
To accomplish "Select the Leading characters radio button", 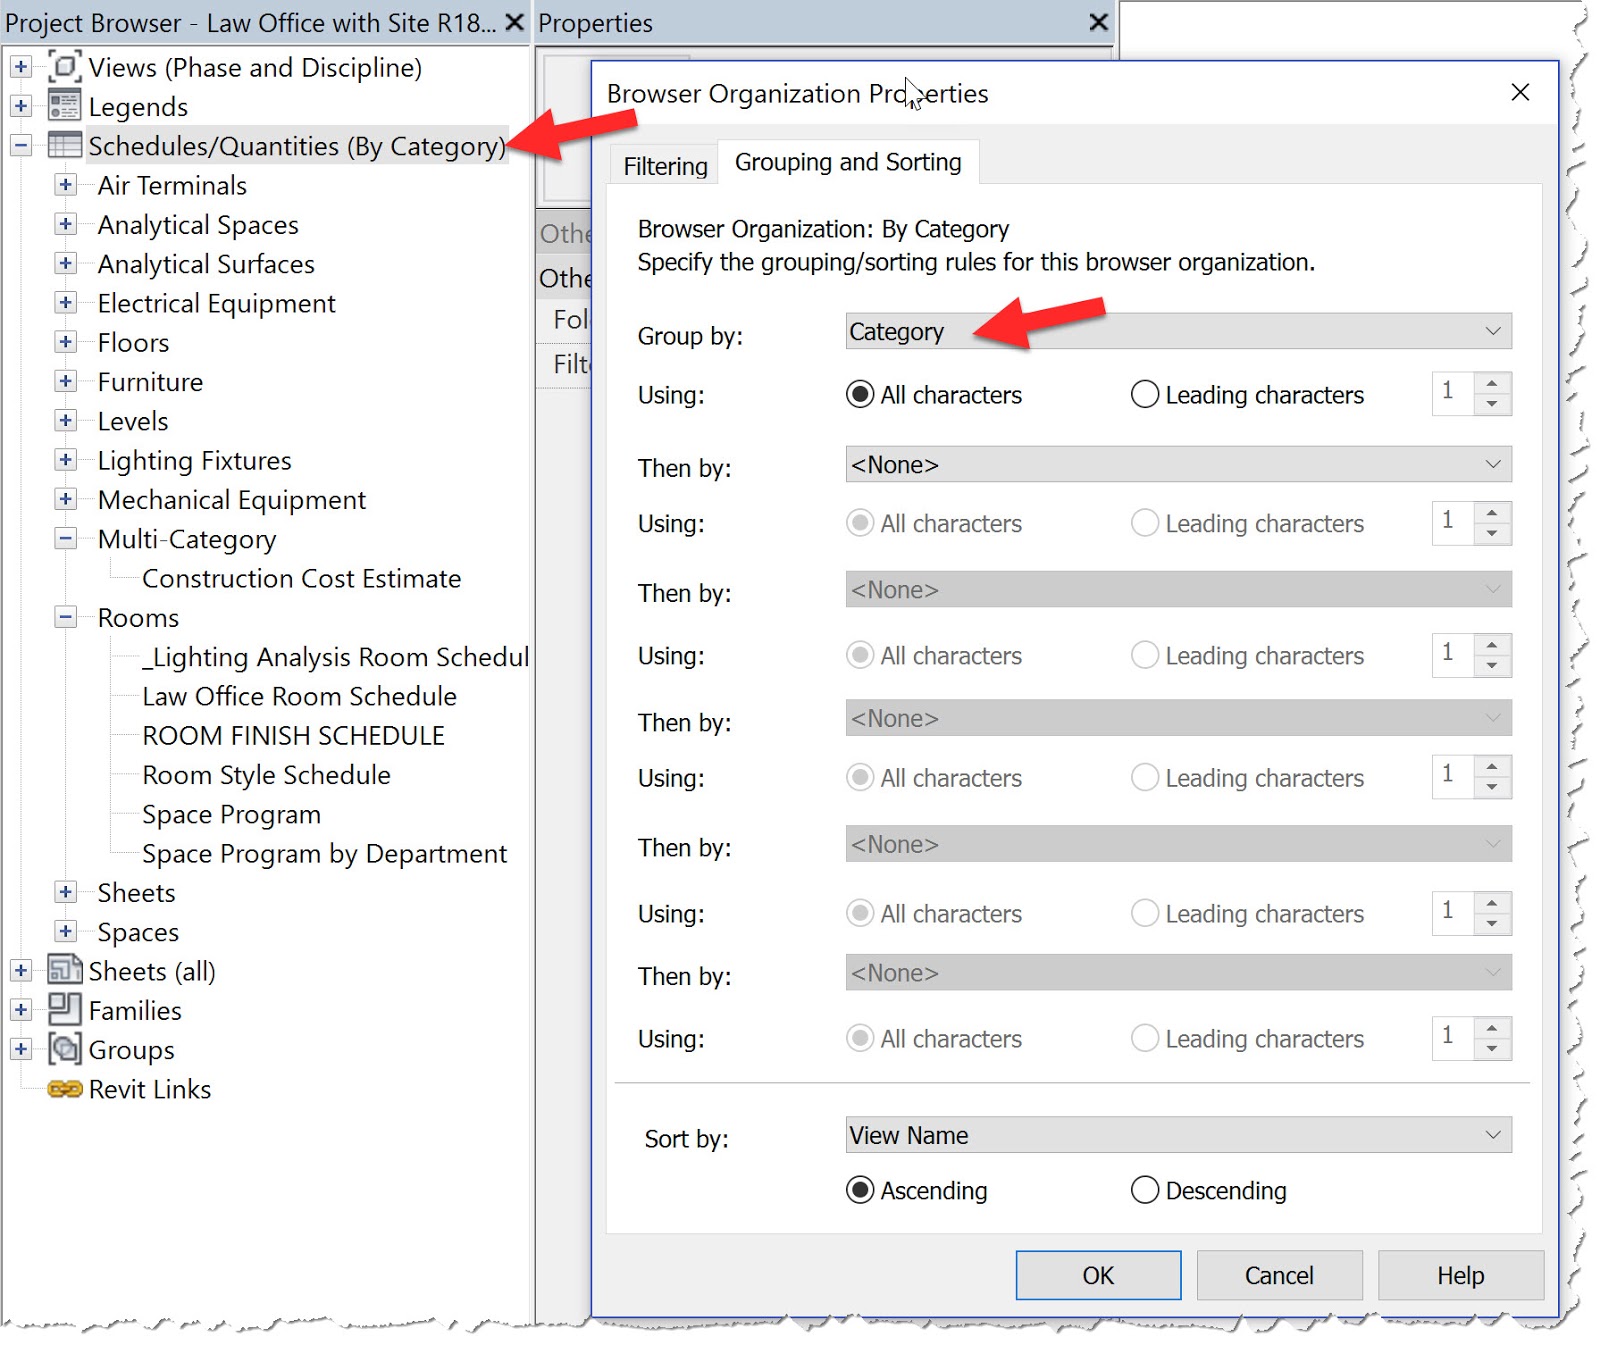I will [x=1144, y=394].
